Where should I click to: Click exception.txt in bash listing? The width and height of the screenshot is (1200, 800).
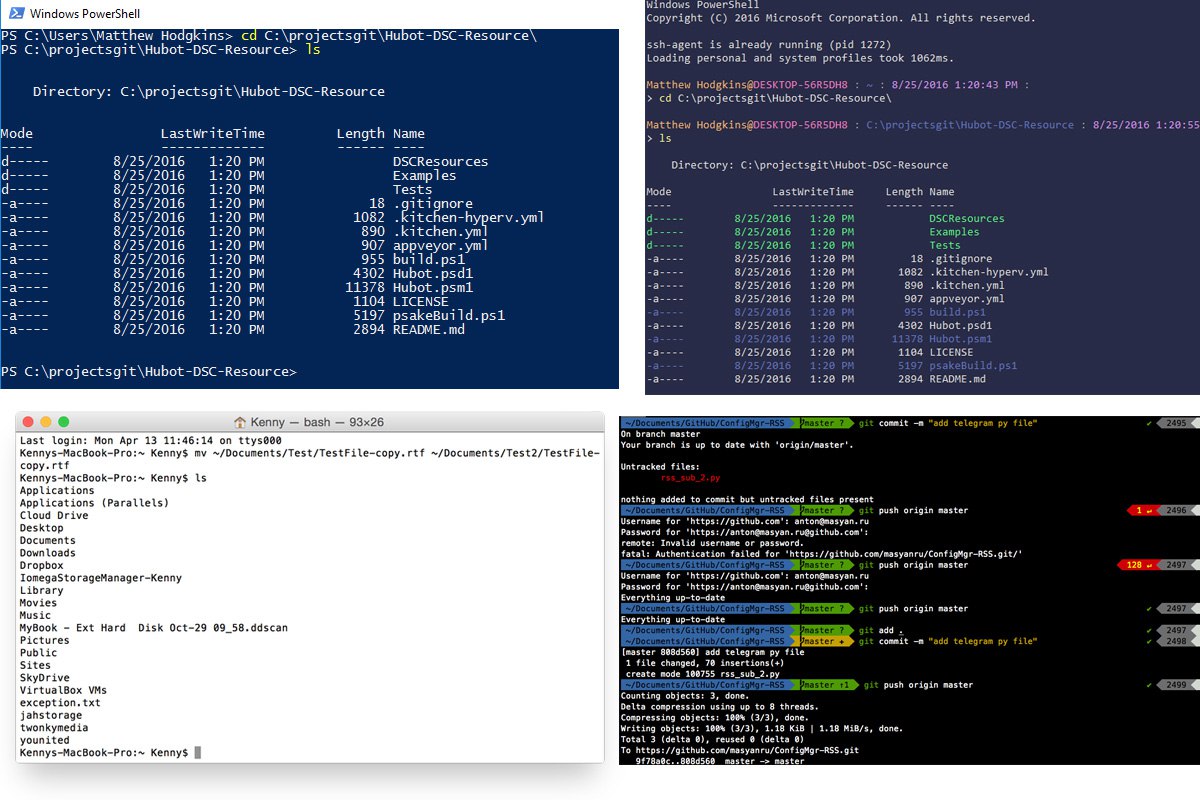coord(60,703)
